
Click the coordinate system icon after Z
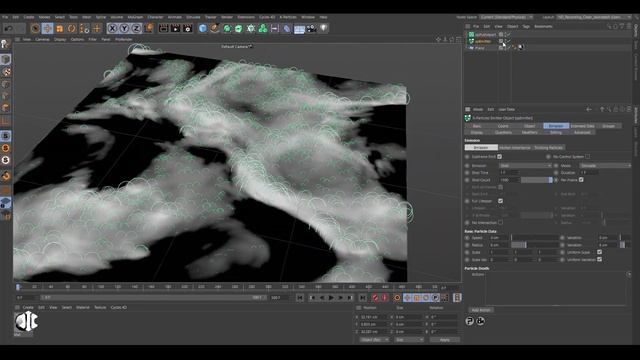pos(149,28)
